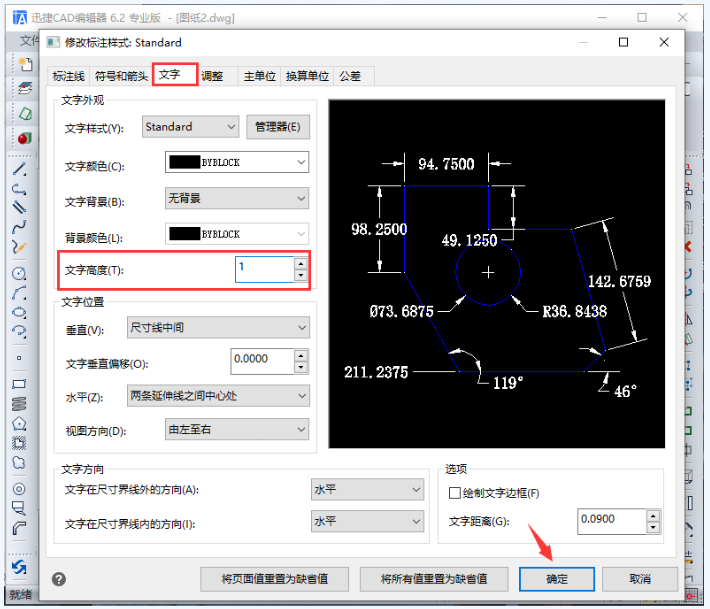Viewport: 710px width, 609px height.
Task: Open the 文字背景(B) 无背景 dropdown
Action: (237, 198)
